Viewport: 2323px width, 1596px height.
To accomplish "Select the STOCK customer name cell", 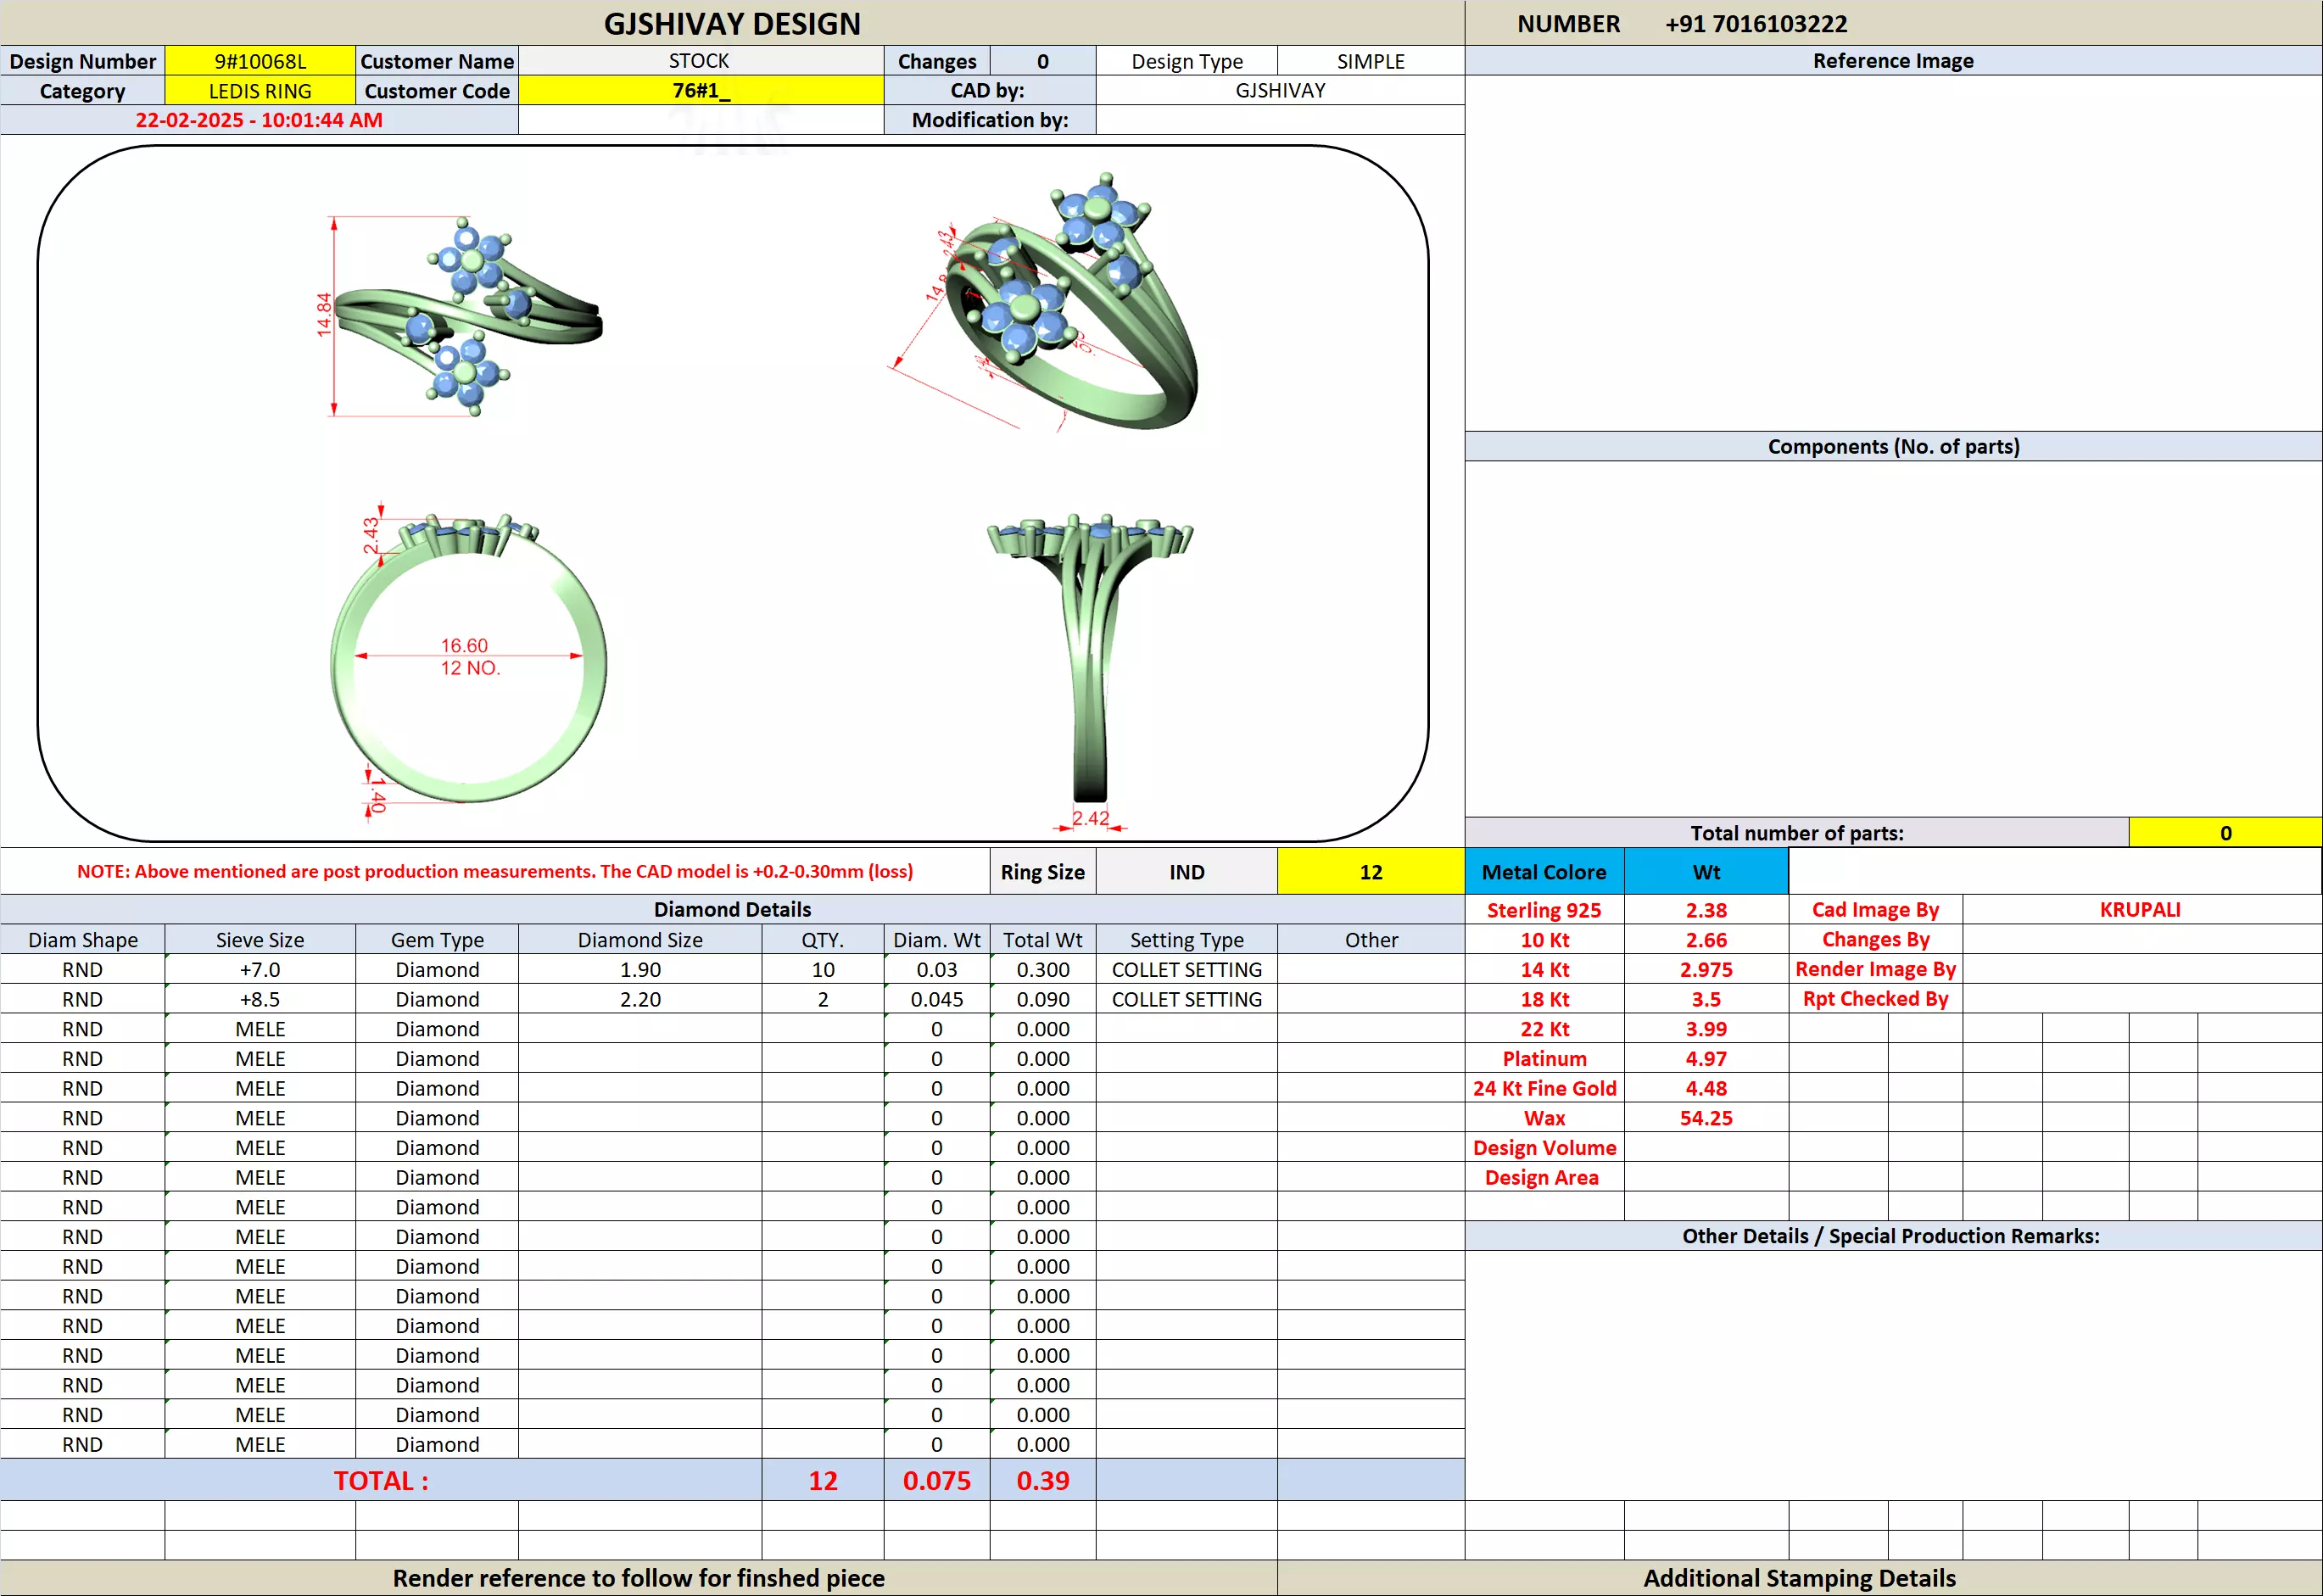I will 700,61.
